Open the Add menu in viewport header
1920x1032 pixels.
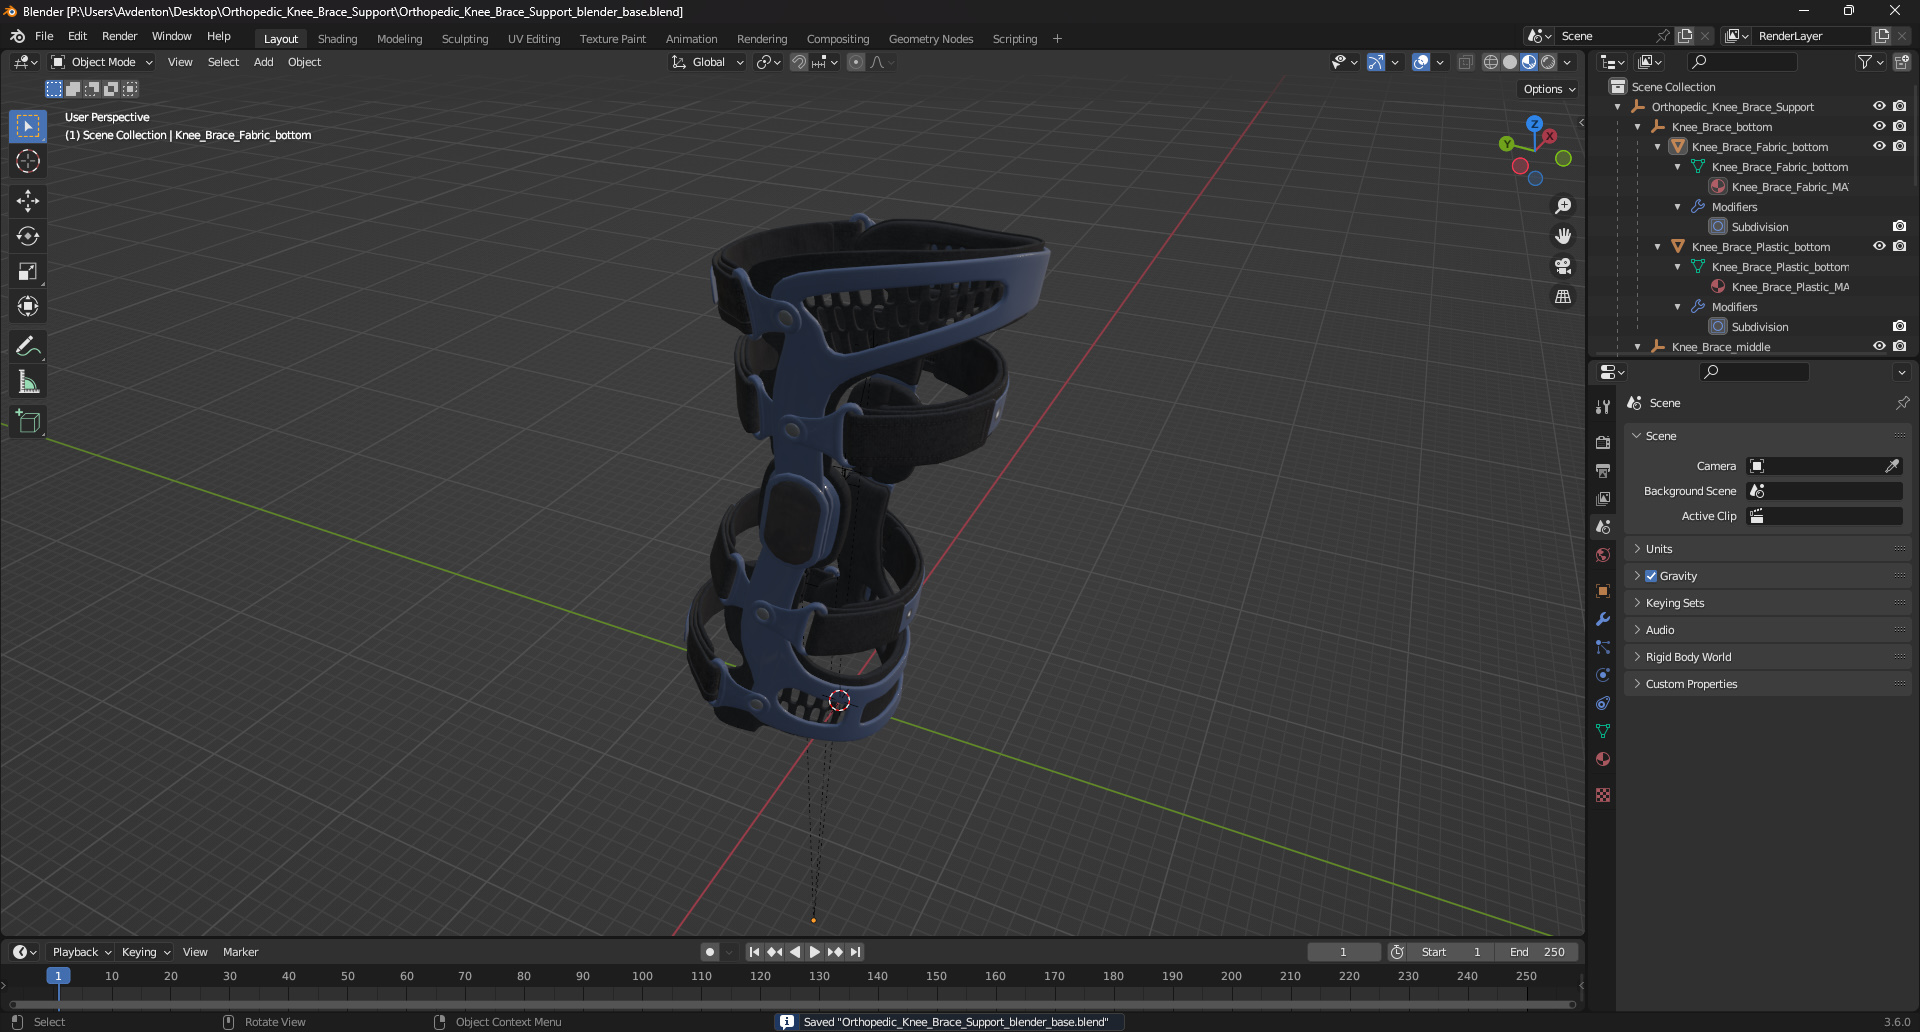pyautogui.click(x=263, y=62)
